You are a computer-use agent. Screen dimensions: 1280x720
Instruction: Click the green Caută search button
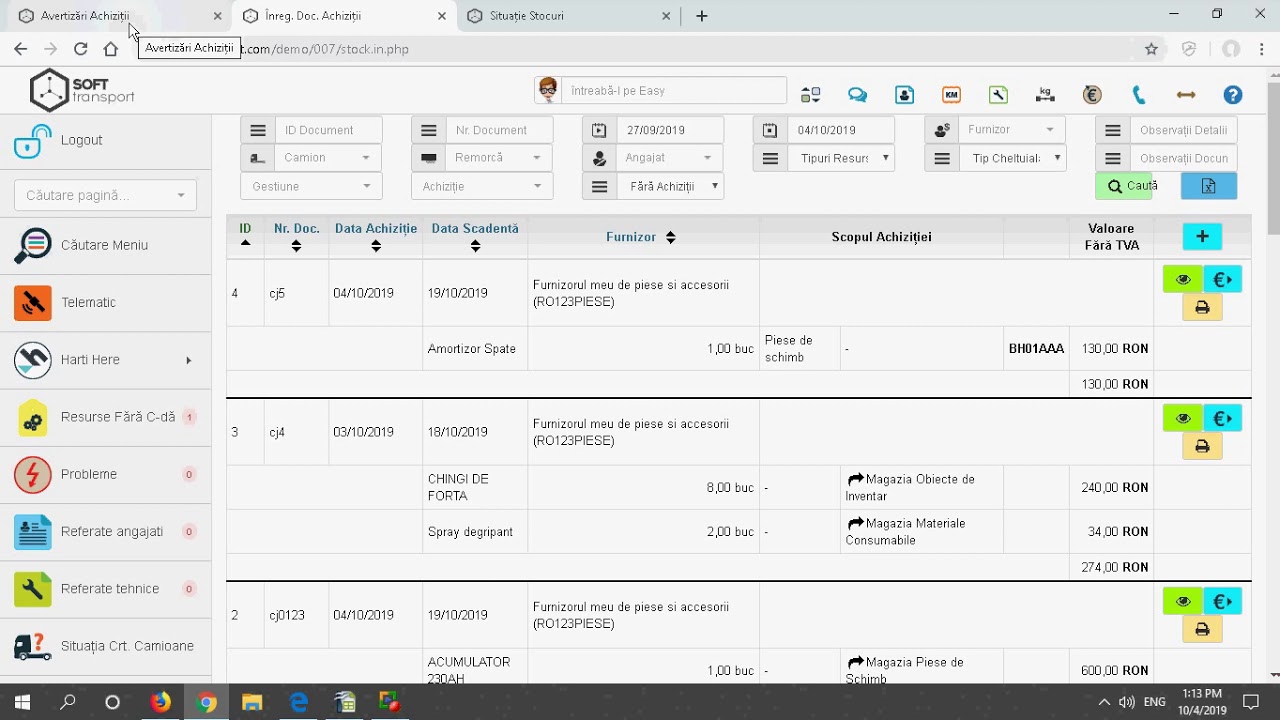pos(1124,186)
